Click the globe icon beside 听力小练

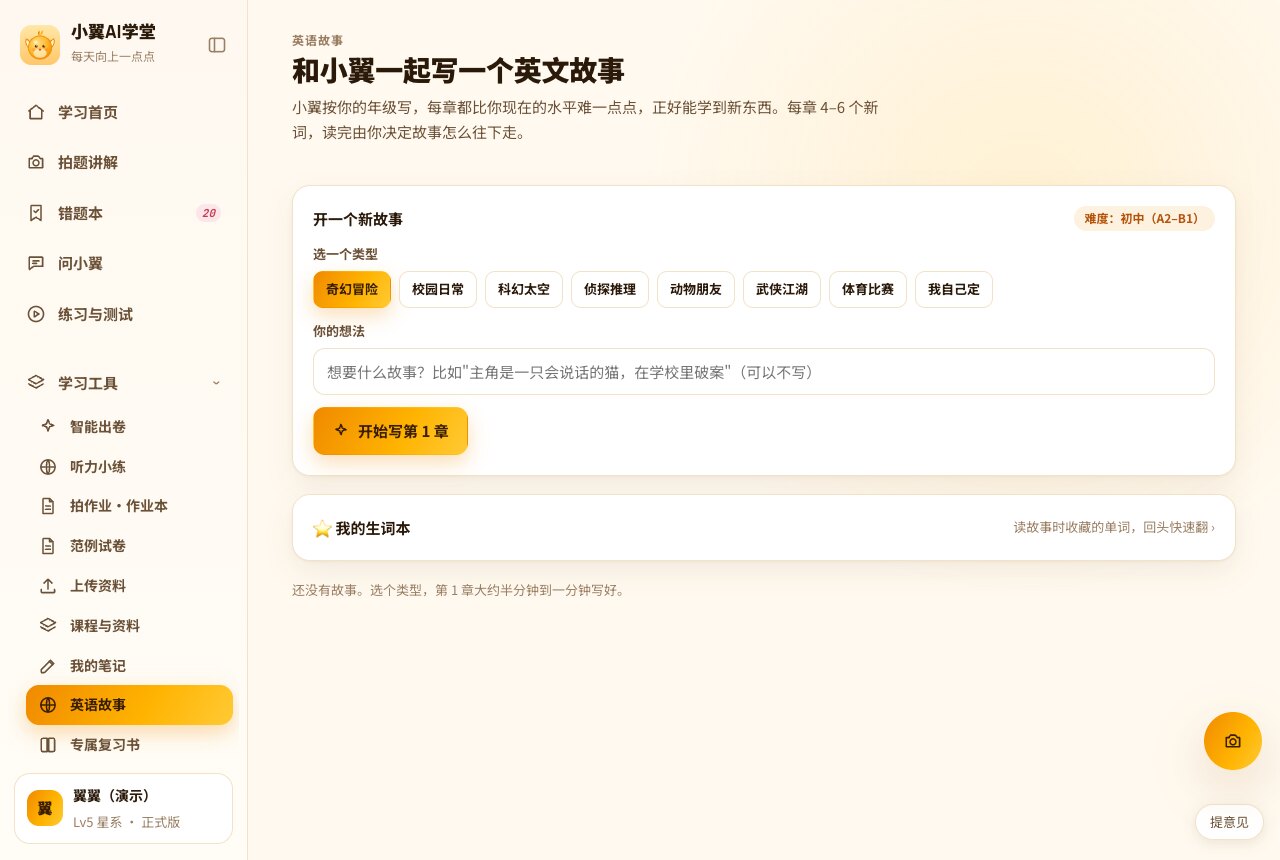pos(48,466)
